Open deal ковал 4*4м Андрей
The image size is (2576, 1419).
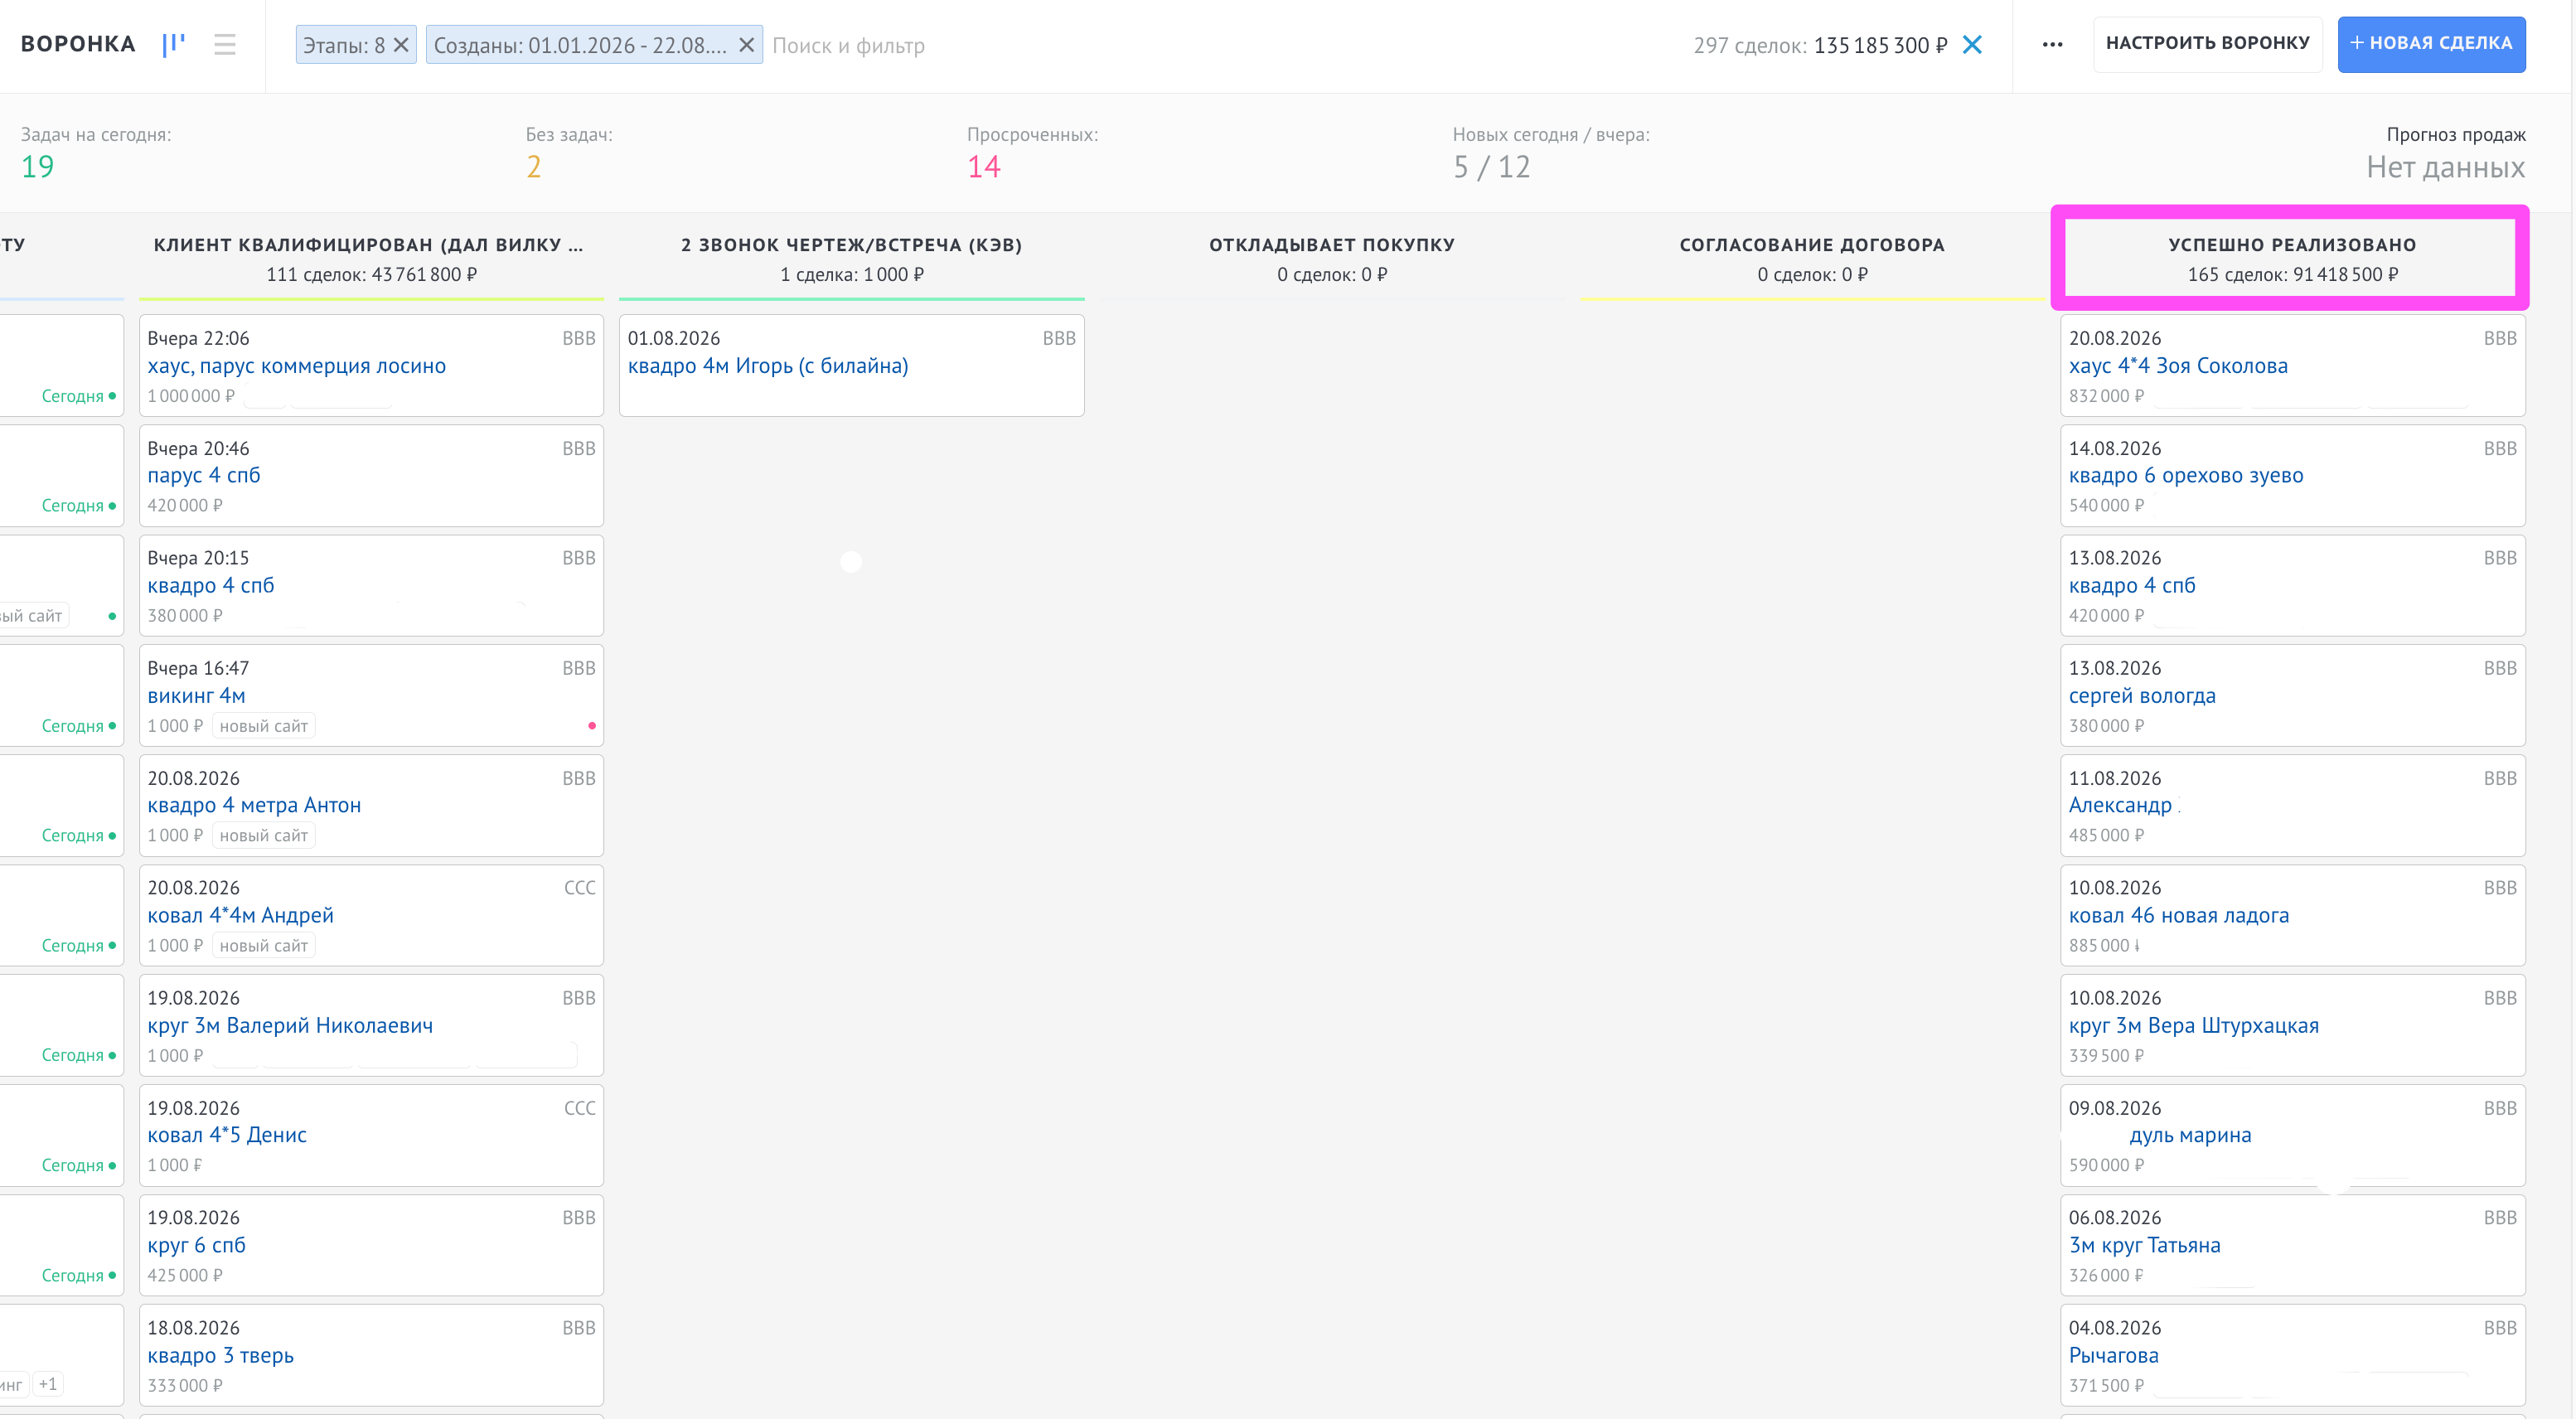[241, 916]
